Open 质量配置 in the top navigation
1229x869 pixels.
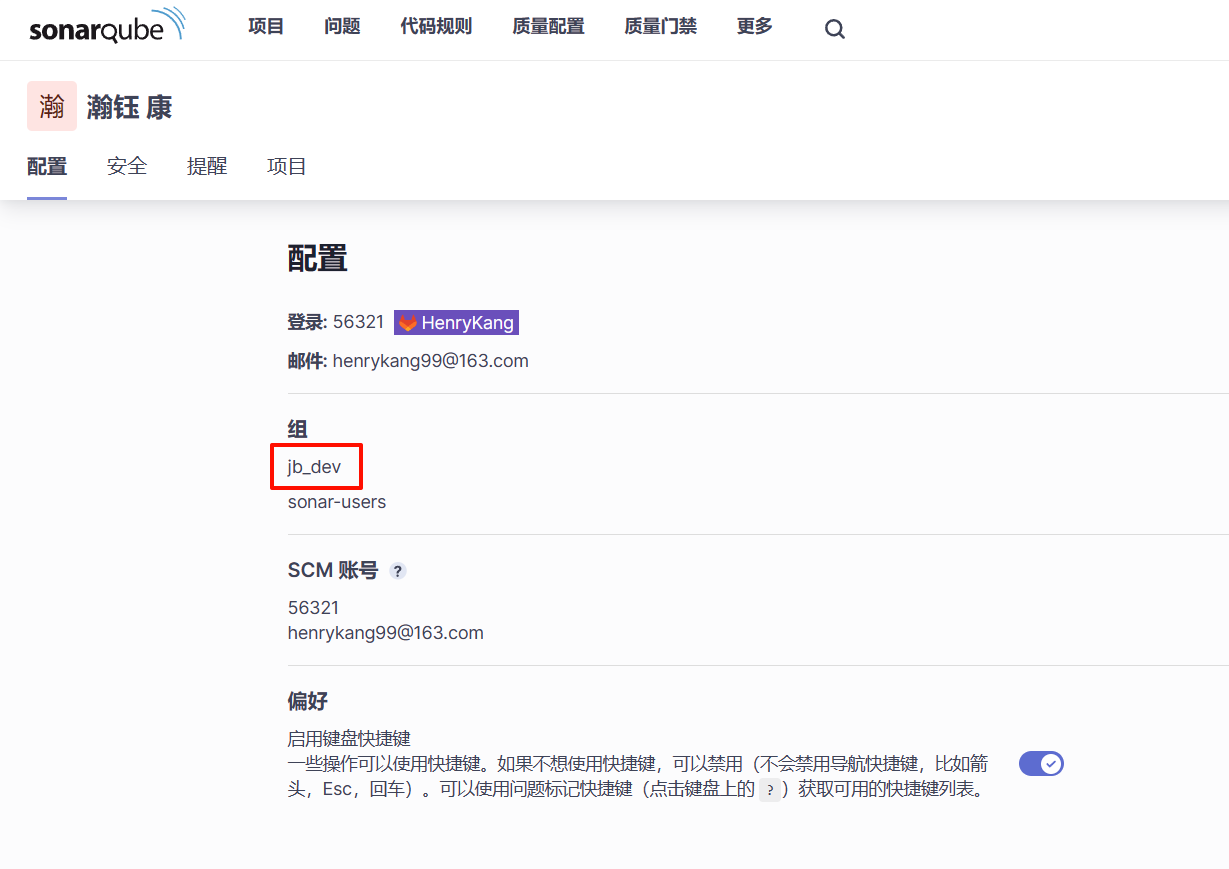click(548, 27)
